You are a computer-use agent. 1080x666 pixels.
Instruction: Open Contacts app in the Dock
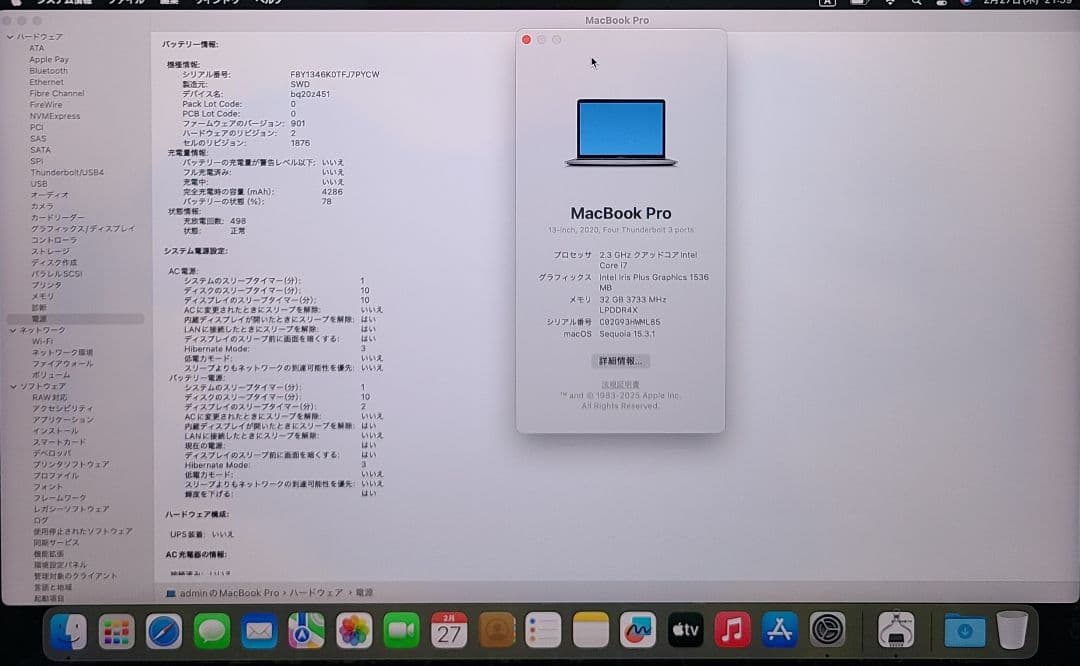(x=496, y=631)
